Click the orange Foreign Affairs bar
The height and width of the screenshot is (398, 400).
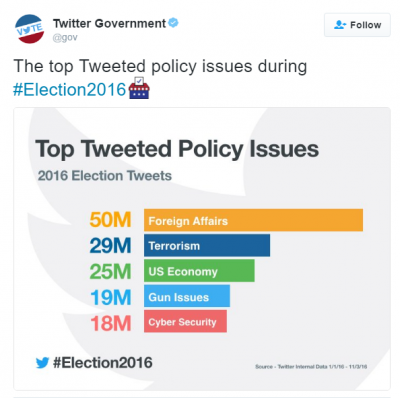[253, 220]
